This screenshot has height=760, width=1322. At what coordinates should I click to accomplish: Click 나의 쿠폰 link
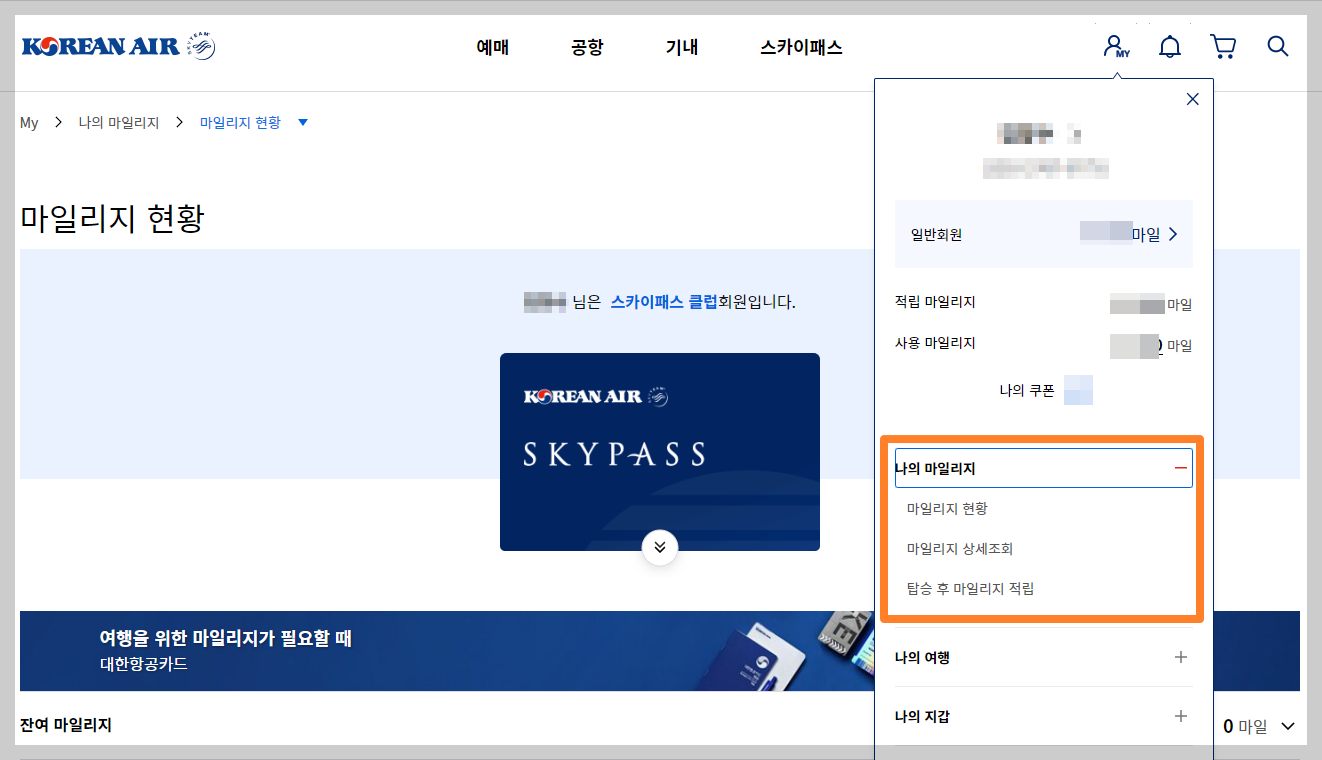(x=1027, y=391)
